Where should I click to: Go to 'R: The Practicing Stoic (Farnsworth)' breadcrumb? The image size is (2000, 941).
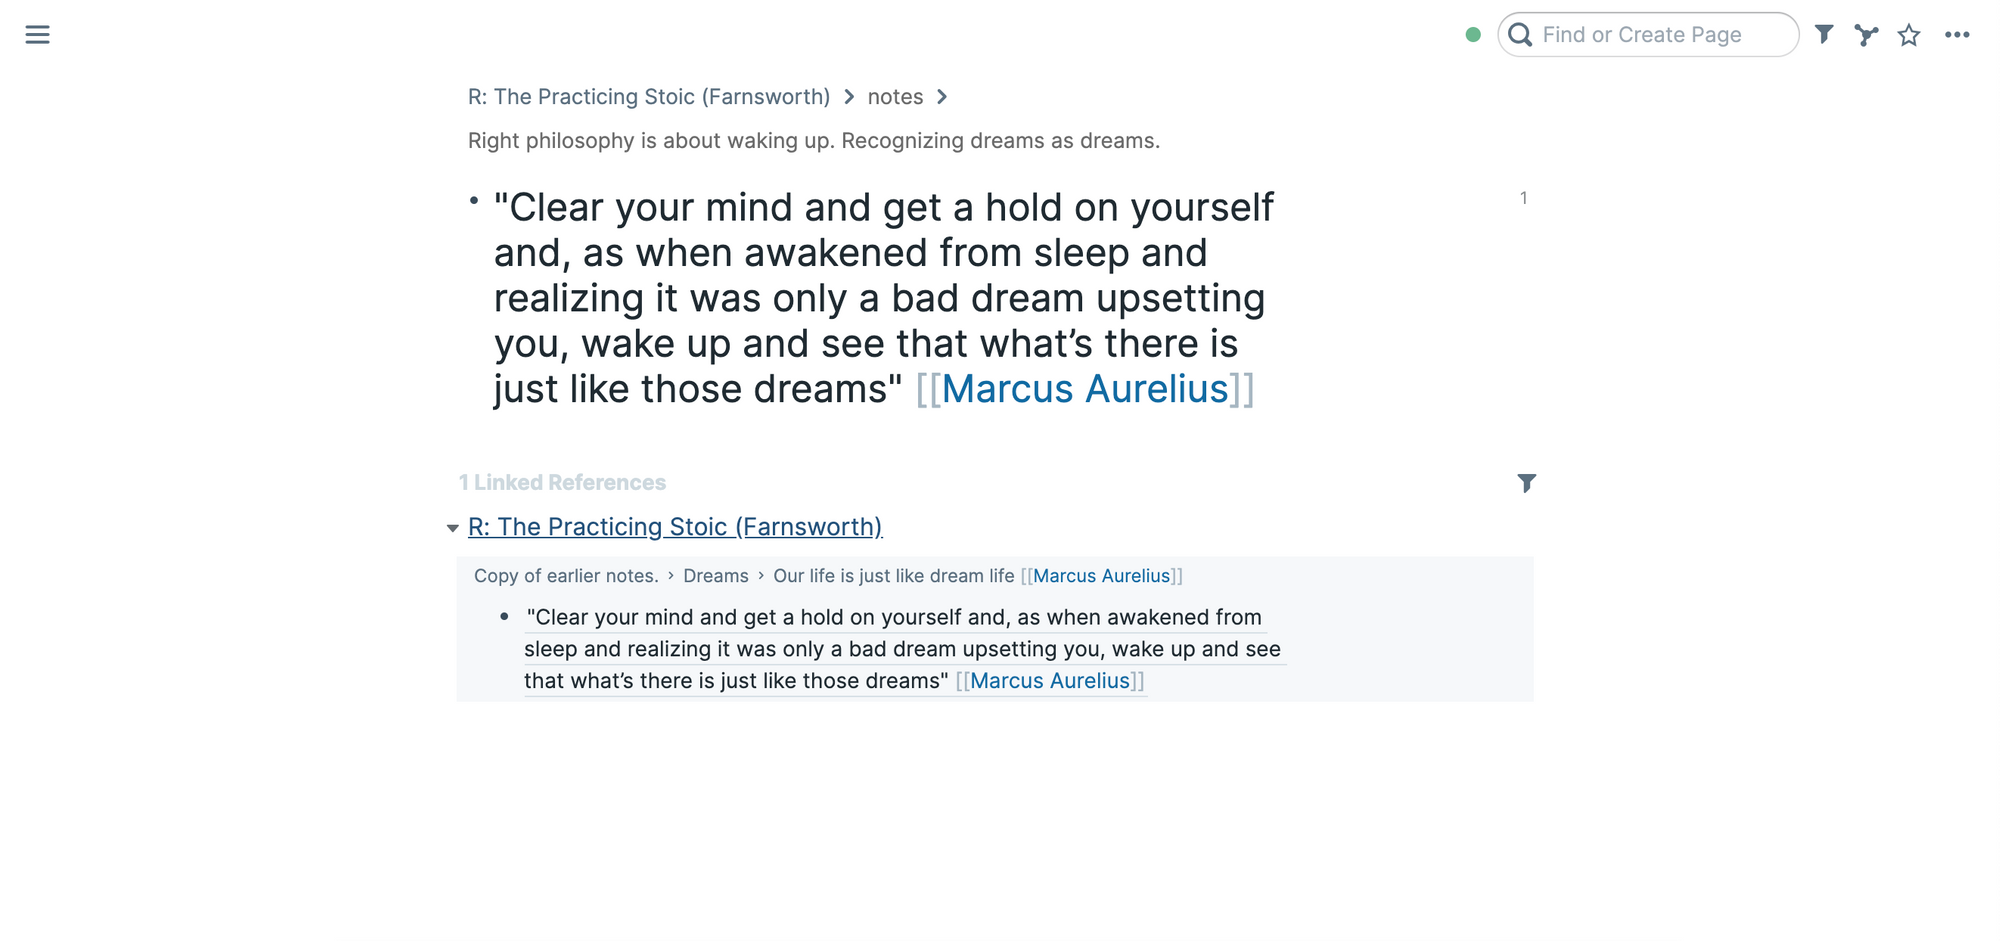(649, 97)
